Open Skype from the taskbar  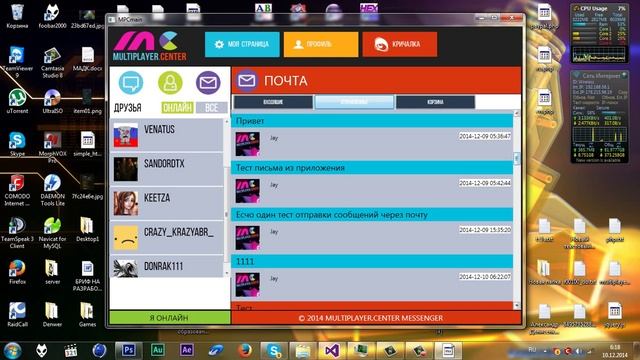274,350
